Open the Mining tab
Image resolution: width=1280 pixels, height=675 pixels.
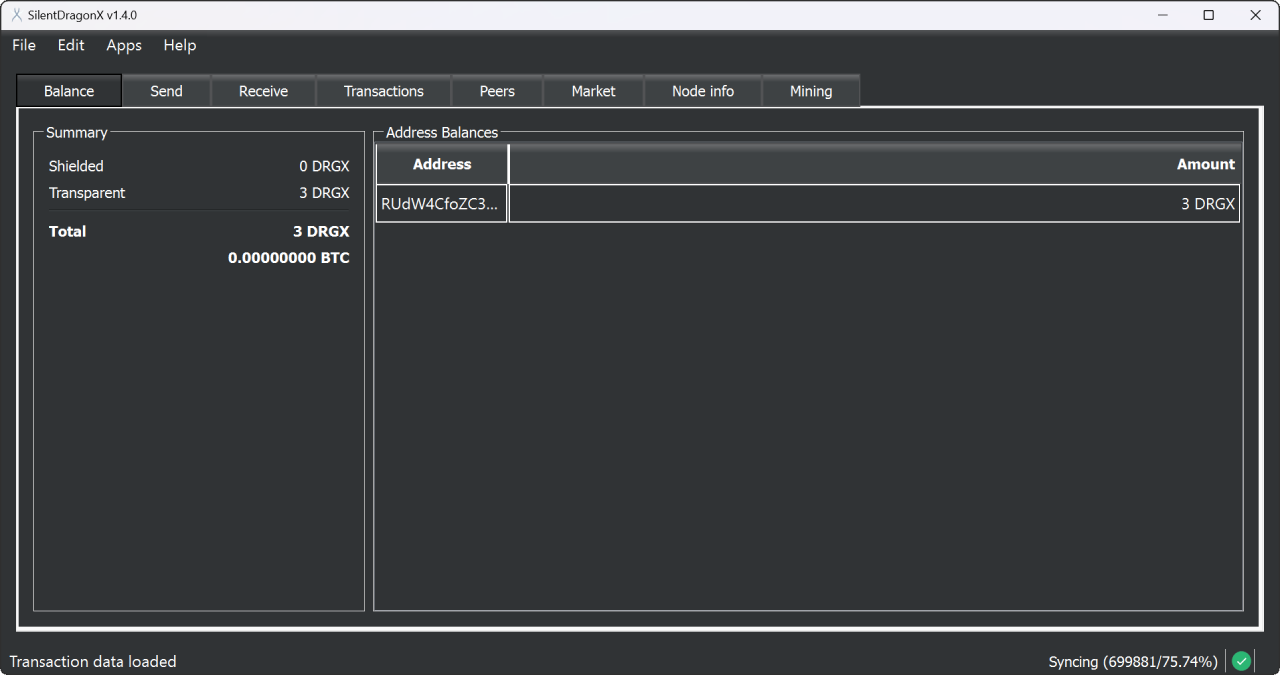pos(810,90)
